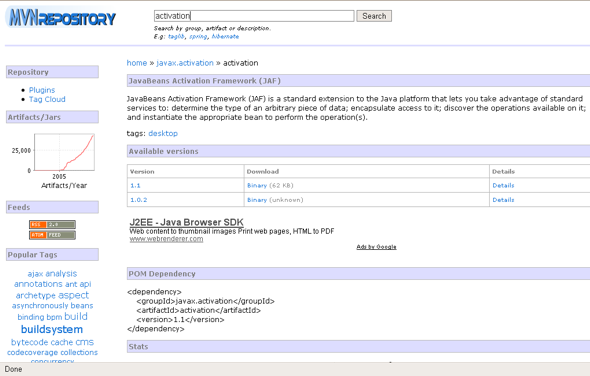This screenshot has width=590, height=376.
Task: Select the ant popular tag
Action: pos(71,284)
